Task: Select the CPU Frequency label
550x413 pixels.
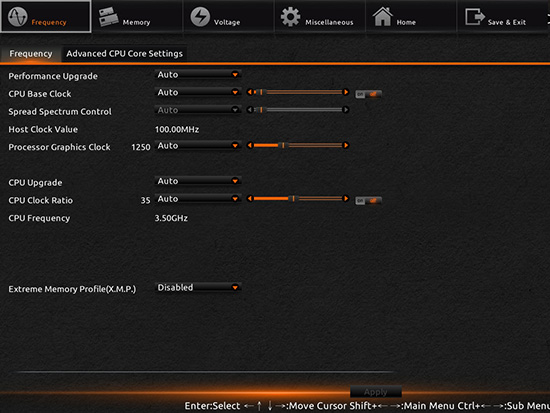Action: pyautogui.click(x=39, y=218)
